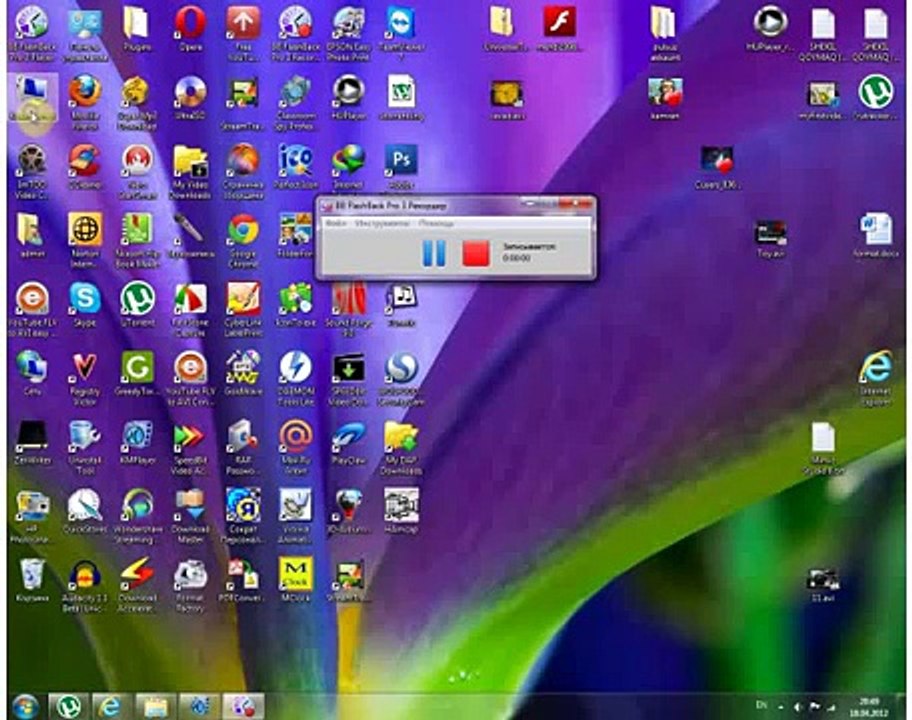
Task: Open the Format Factory shortcut
Action: (x=190, y=585)
